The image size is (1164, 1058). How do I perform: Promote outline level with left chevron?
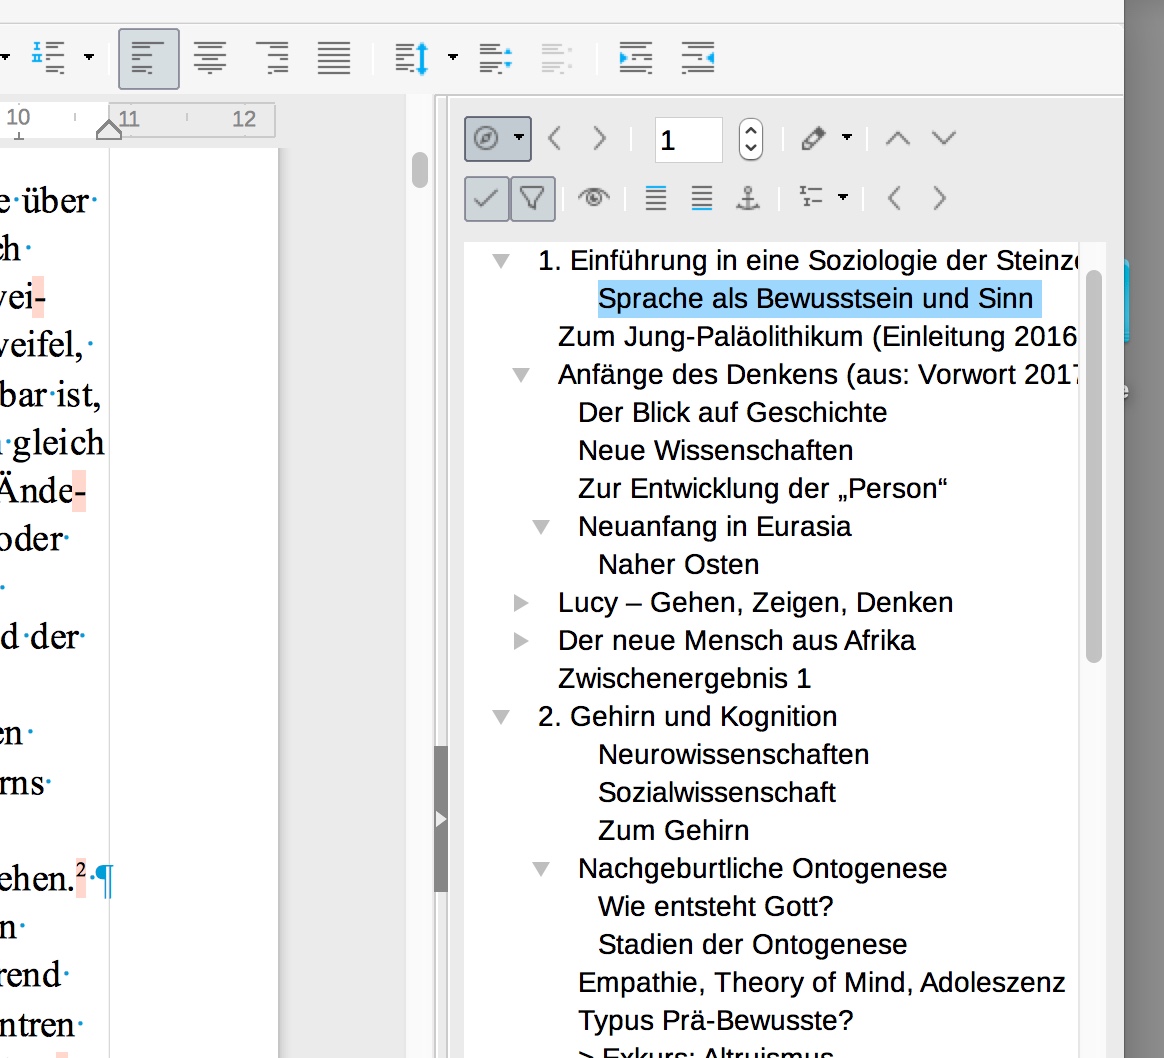coord(894,198)
